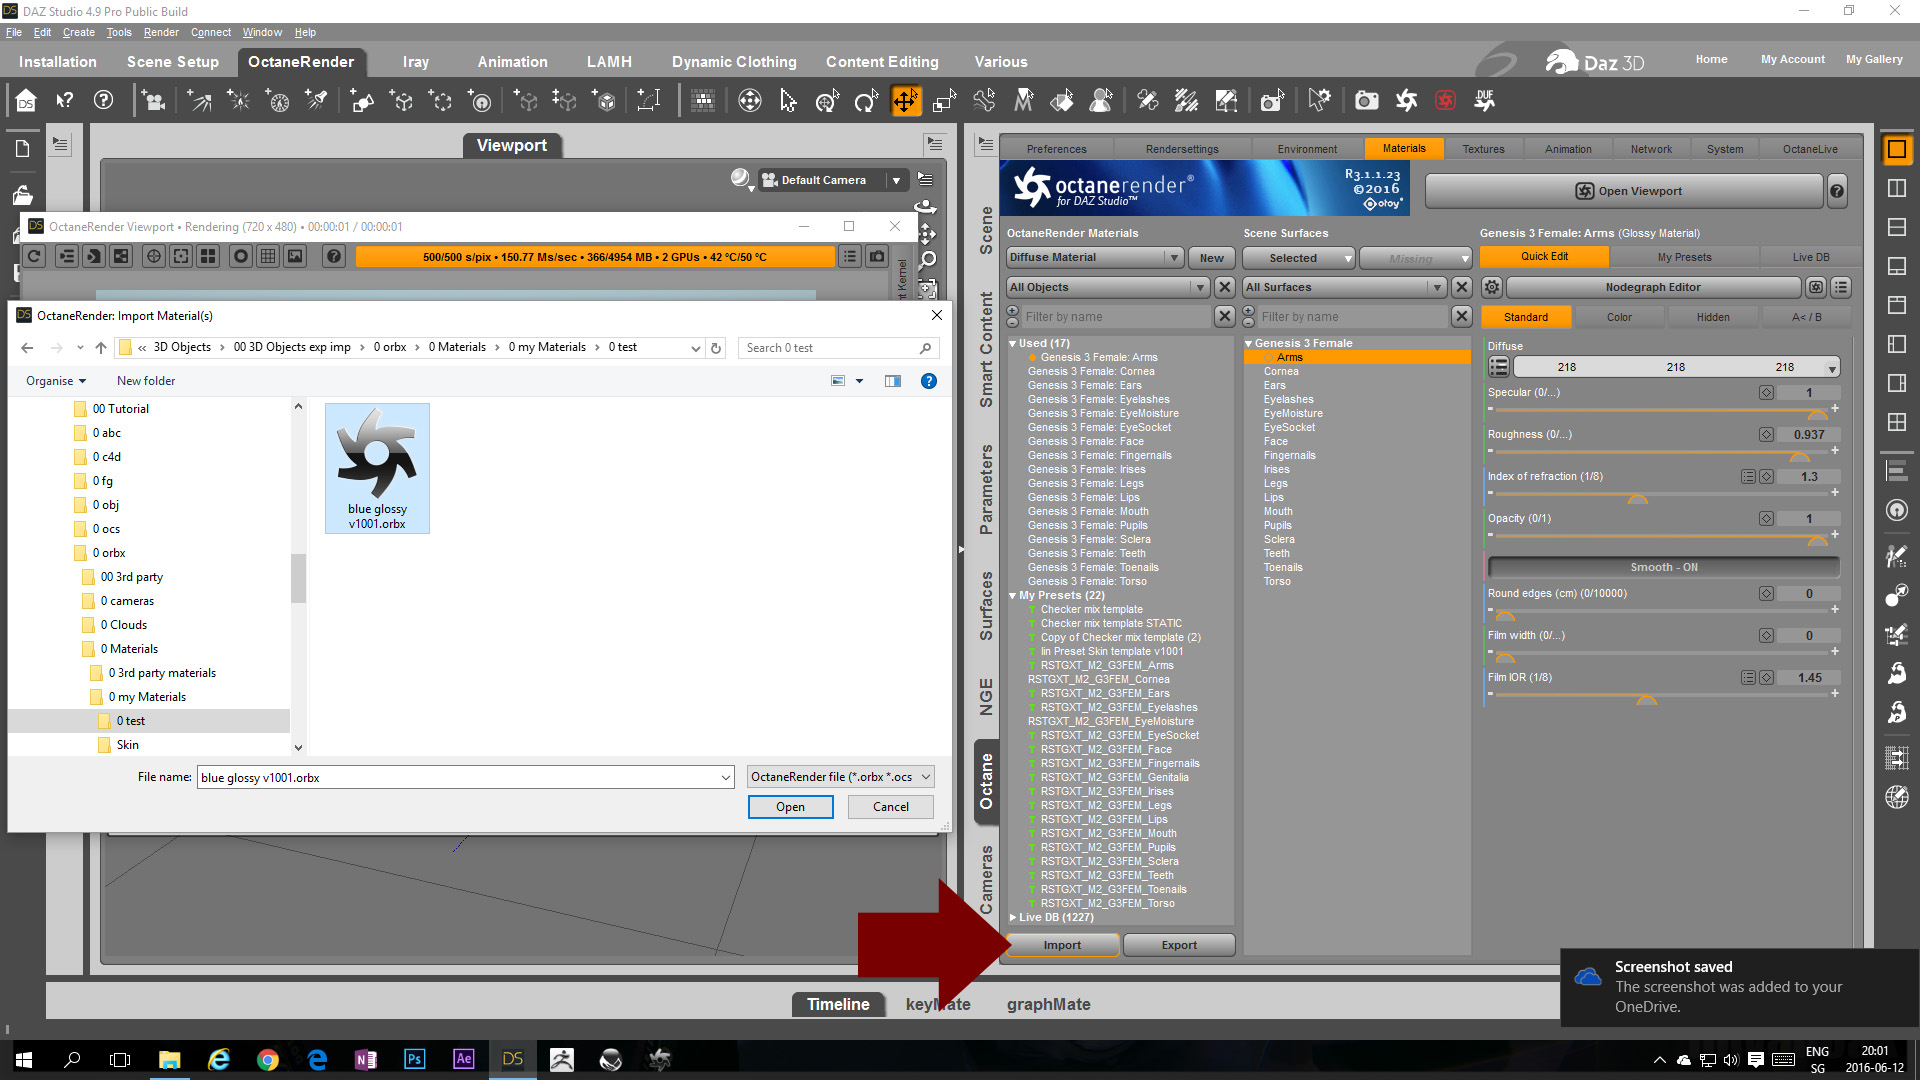Select the Universal Translate tool in toolbar
Viewport: 1920px width, 1080px height.
[905, 100]
